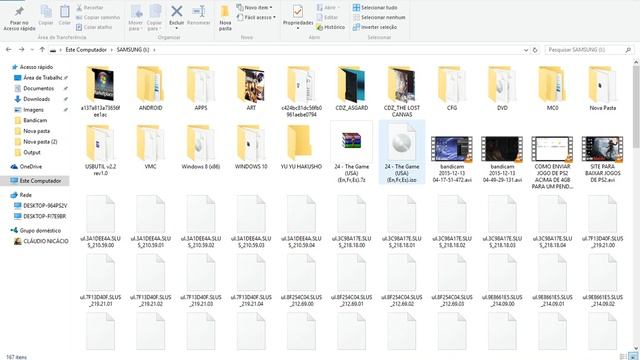
Task: Select the YU YU HAKUSHO folder
Action: click(301, 147)
